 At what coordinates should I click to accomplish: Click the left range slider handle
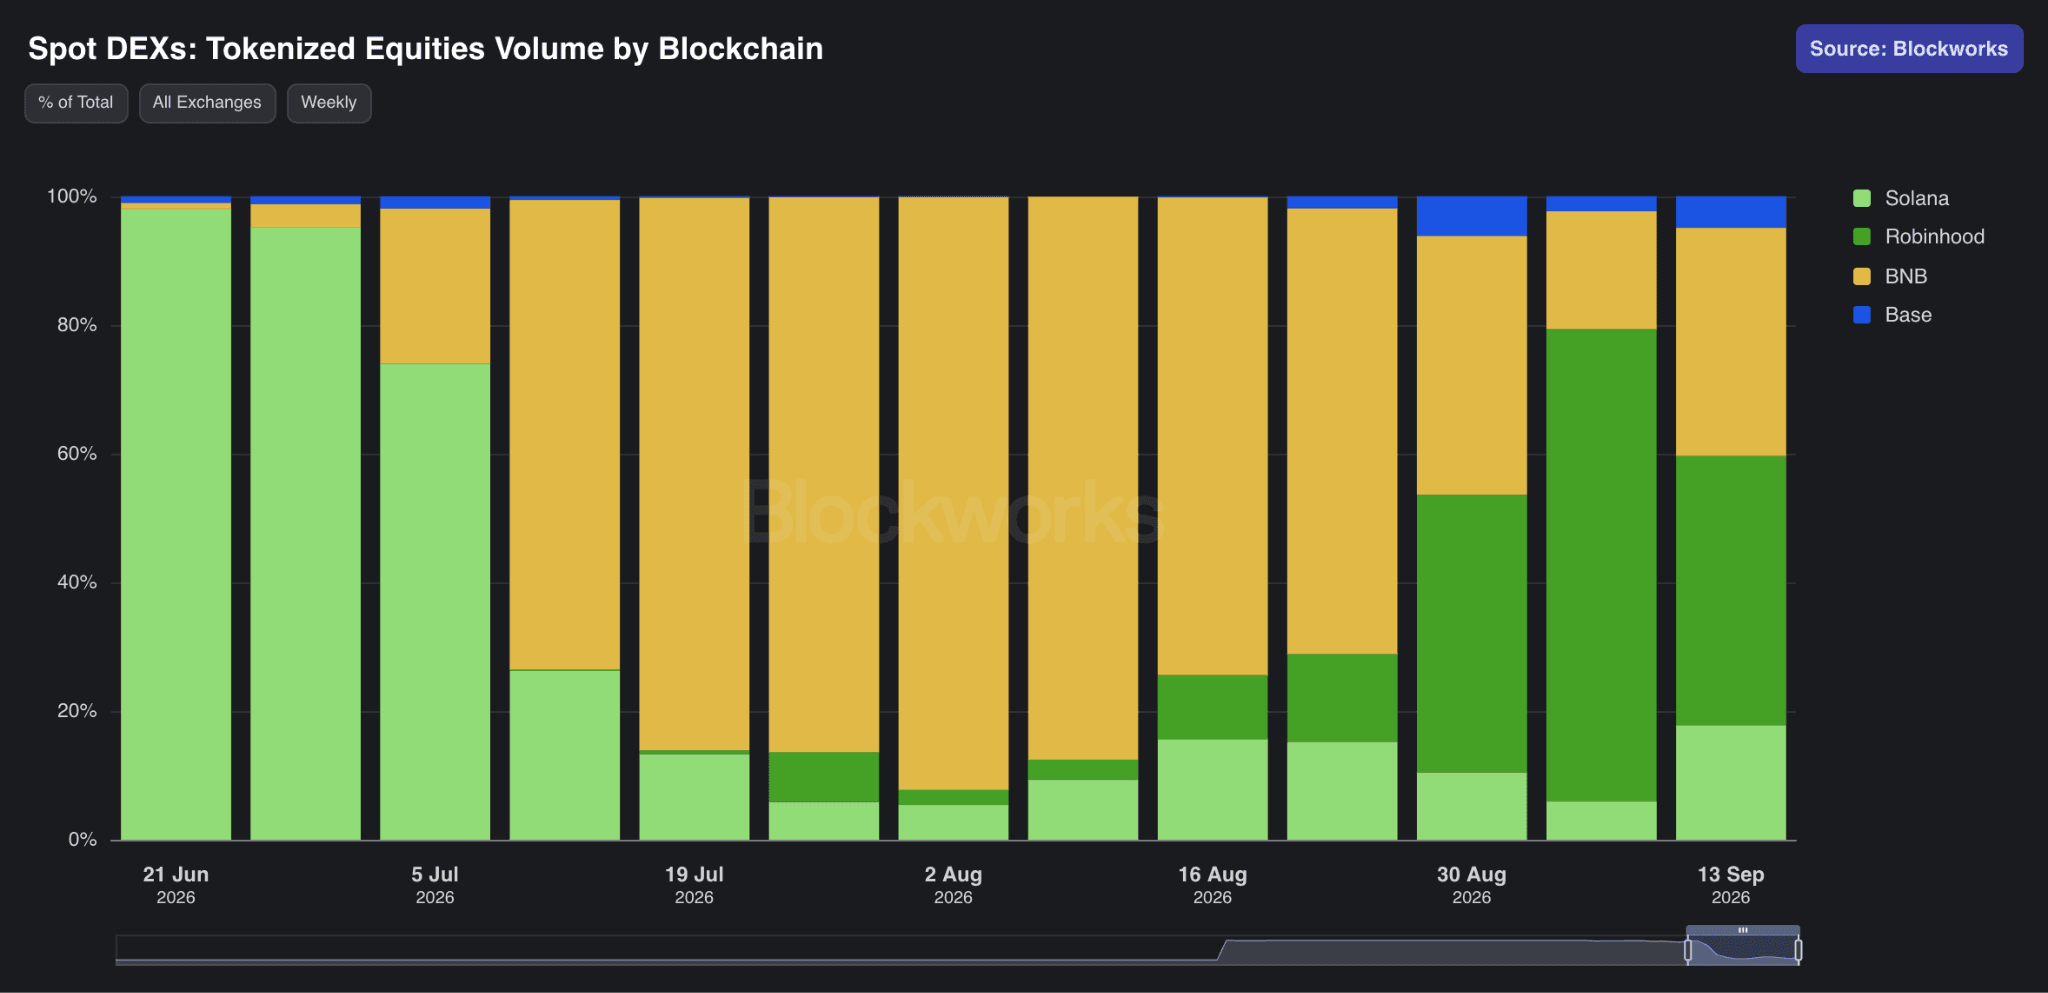[1688, 950]
